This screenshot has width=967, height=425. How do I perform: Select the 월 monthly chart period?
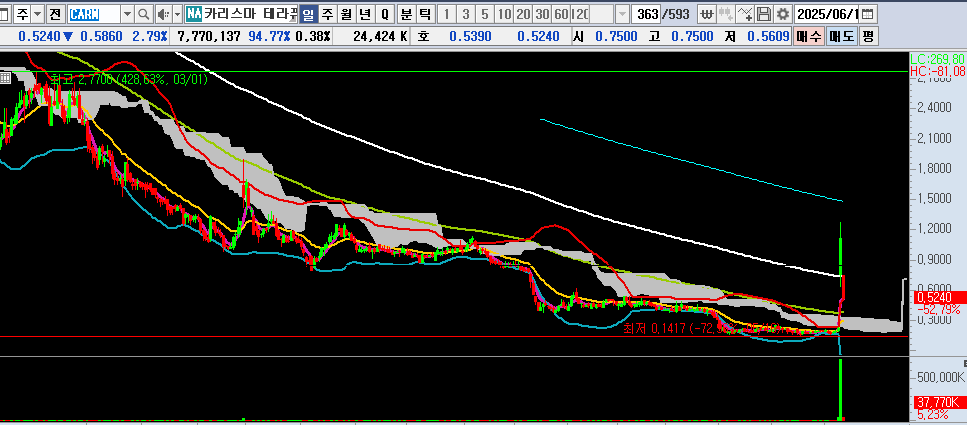click(x=346, y=14)
